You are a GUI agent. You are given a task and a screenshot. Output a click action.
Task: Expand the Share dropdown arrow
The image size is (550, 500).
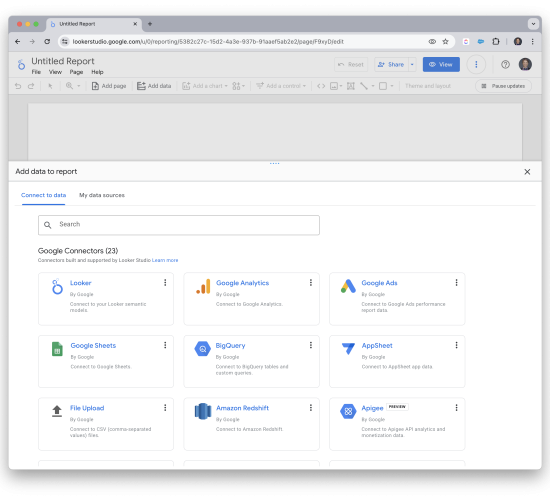coord(412,65)
